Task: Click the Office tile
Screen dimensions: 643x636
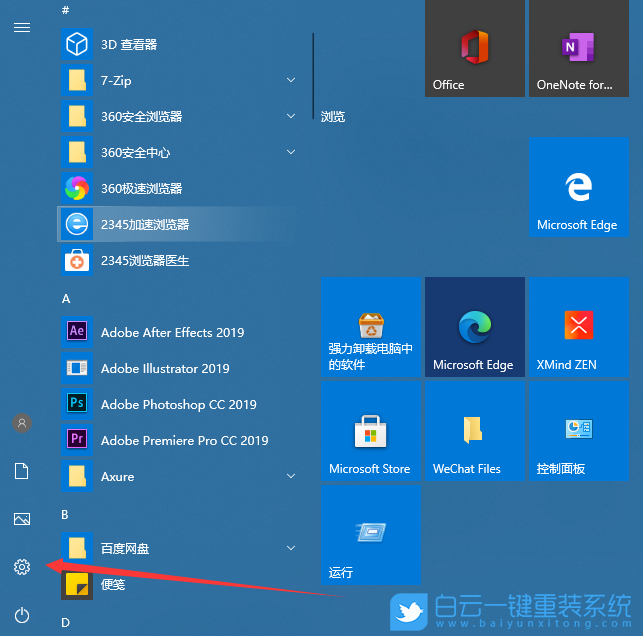Action: click(x=475, y=48)
